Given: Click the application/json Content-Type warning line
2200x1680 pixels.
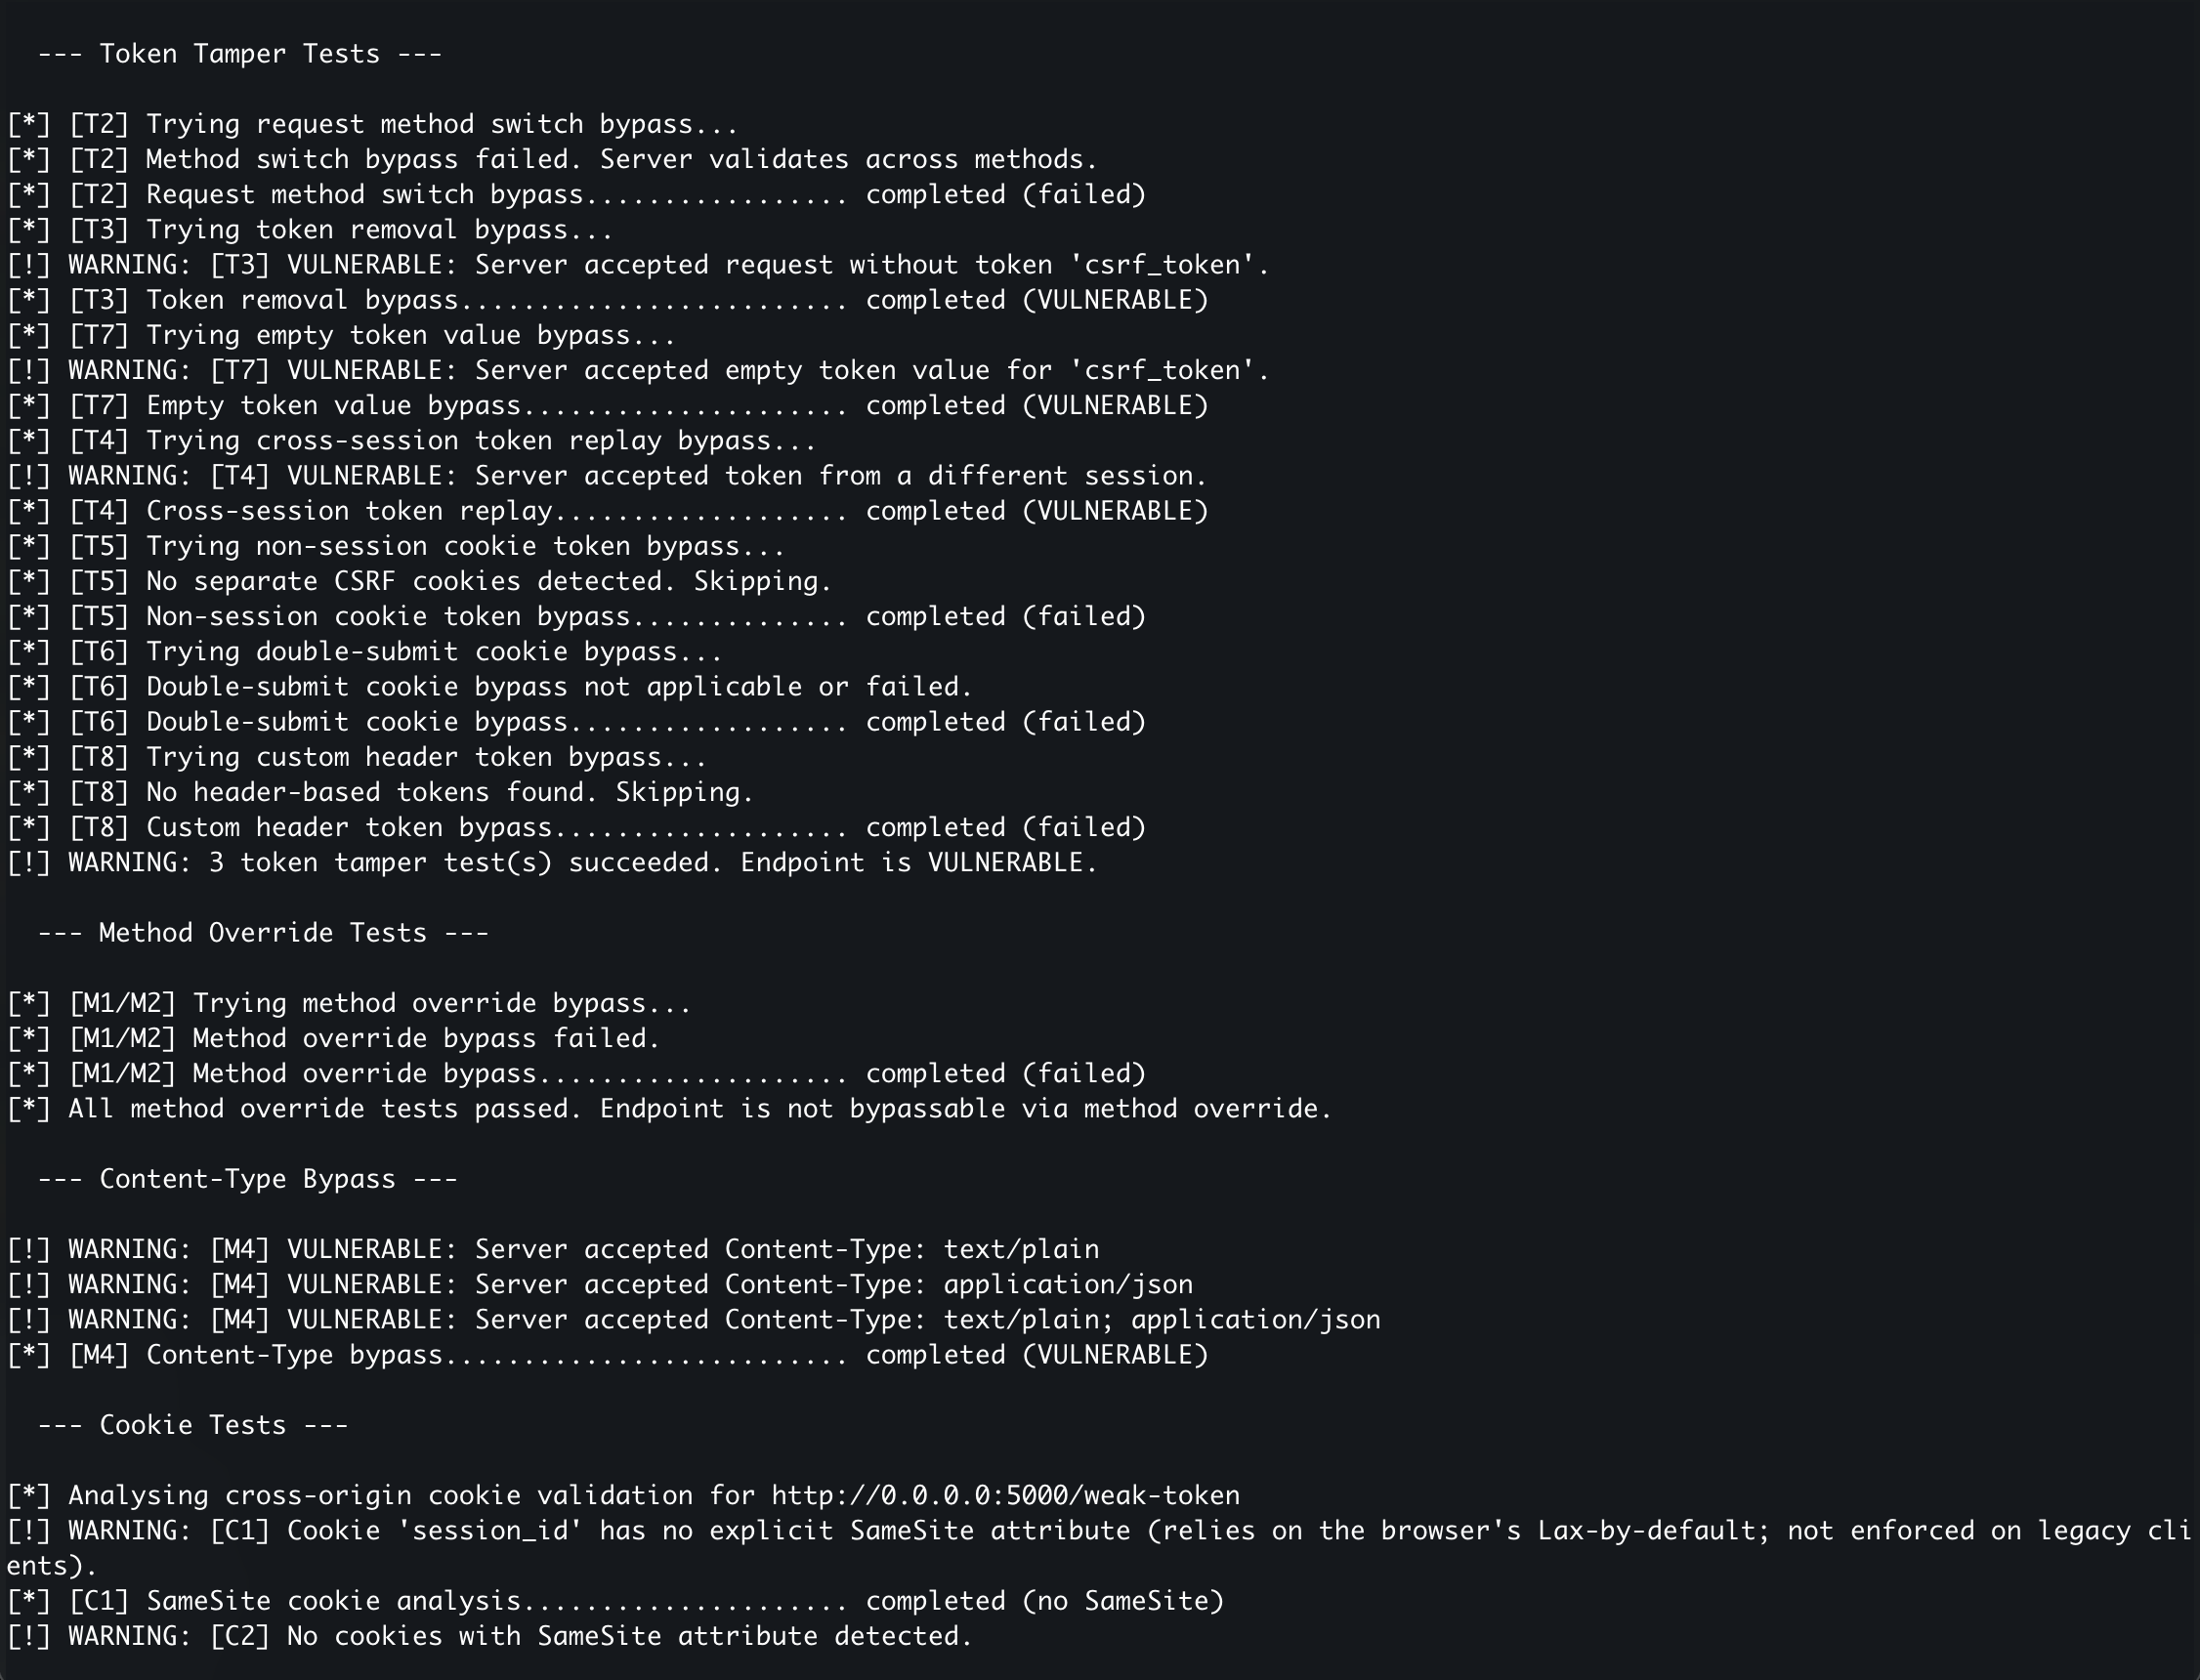Looking at the screenshot, I should point(600,1284).
